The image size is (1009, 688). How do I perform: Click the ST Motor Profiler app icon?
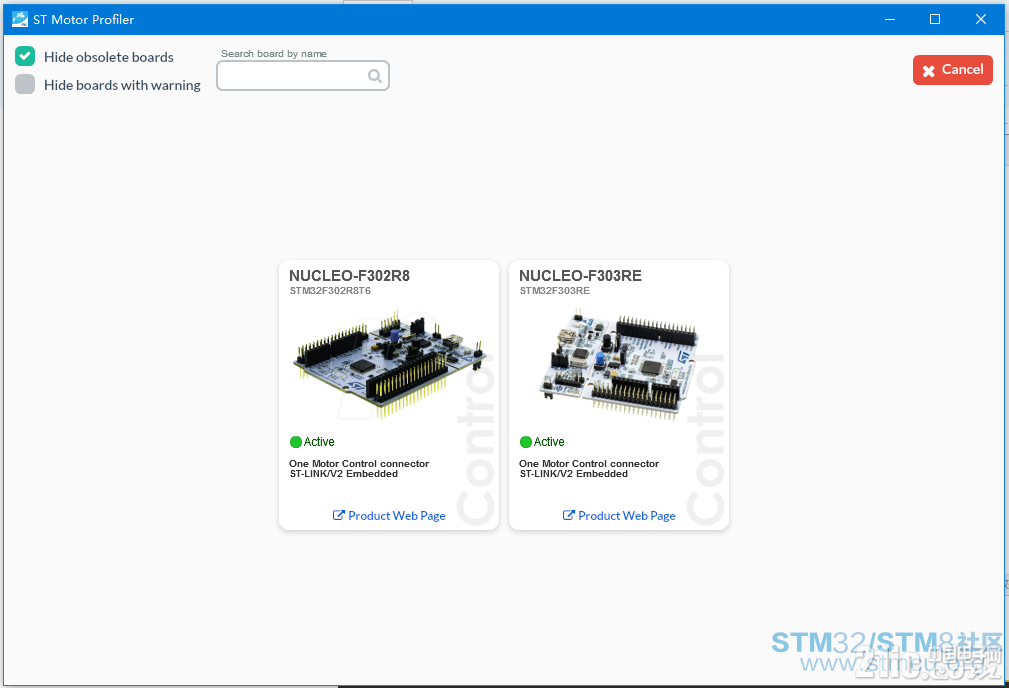(x=20, y=19)
